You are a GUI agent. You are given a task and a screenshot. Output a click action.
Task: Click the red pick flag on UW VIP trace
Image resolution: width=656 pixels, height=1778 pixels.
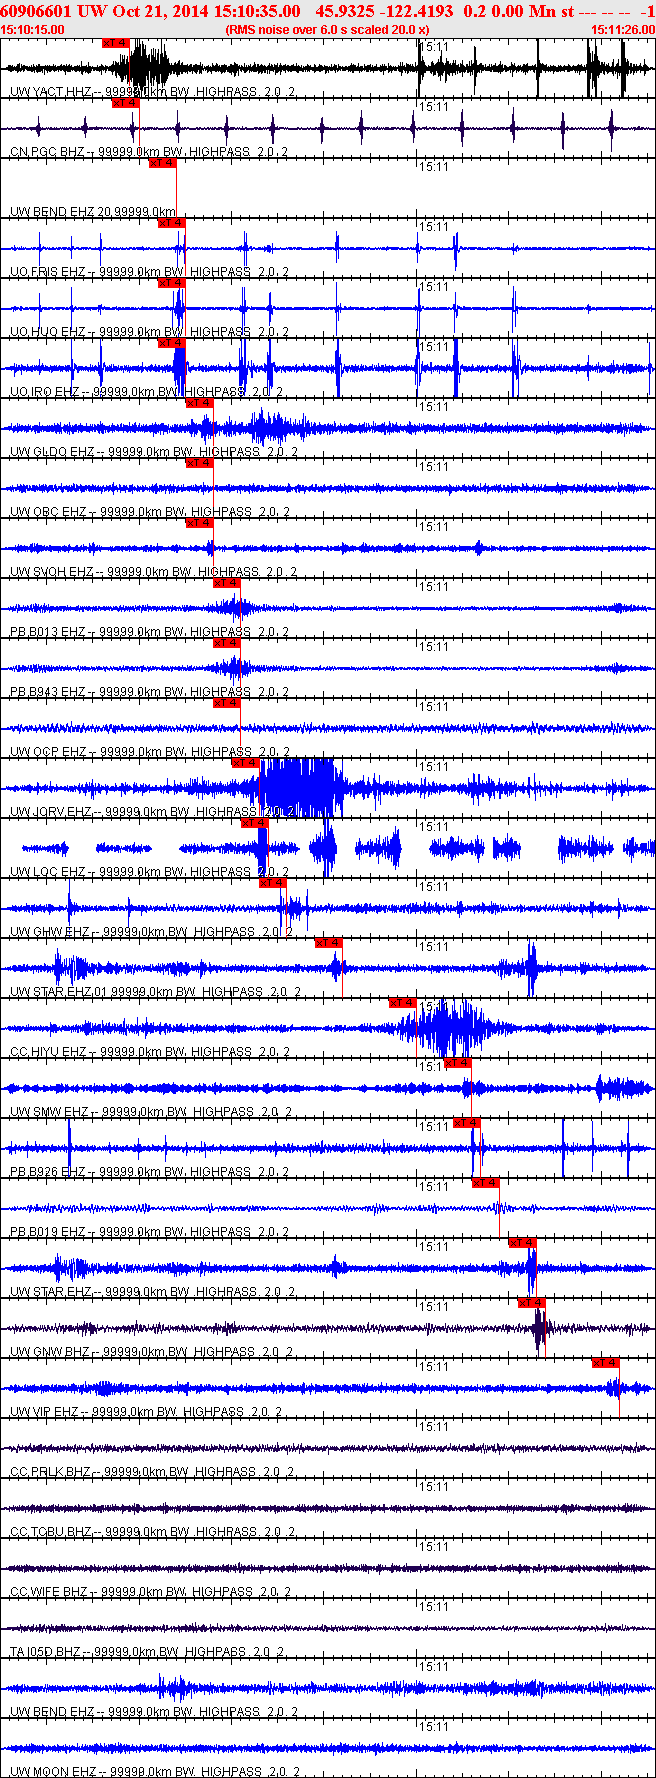[x=605, y=1363]
